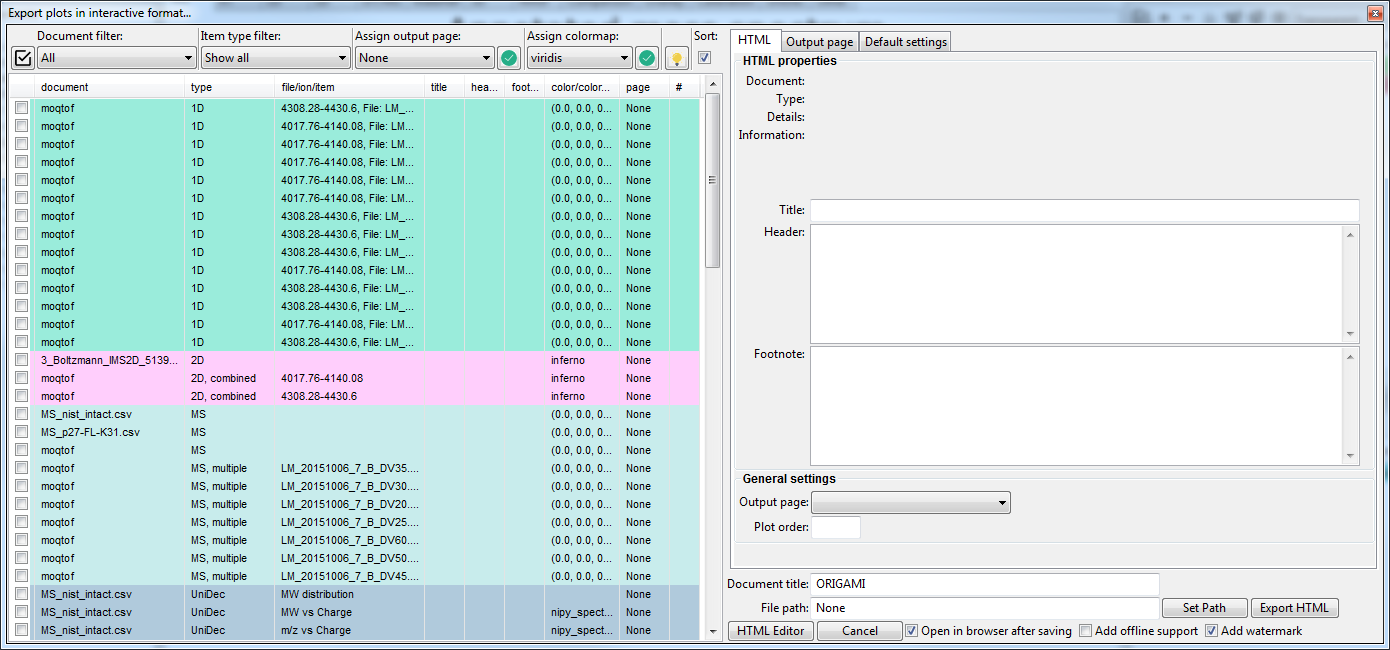
Task: Open the Assign colormap dropdown
Action: click(580, 58)
